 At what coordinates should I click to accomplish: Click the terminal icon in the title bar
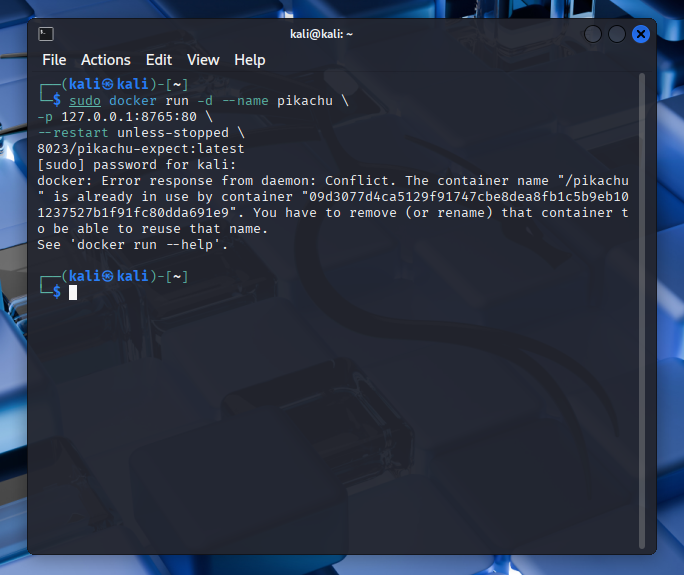tap(46, 34)
